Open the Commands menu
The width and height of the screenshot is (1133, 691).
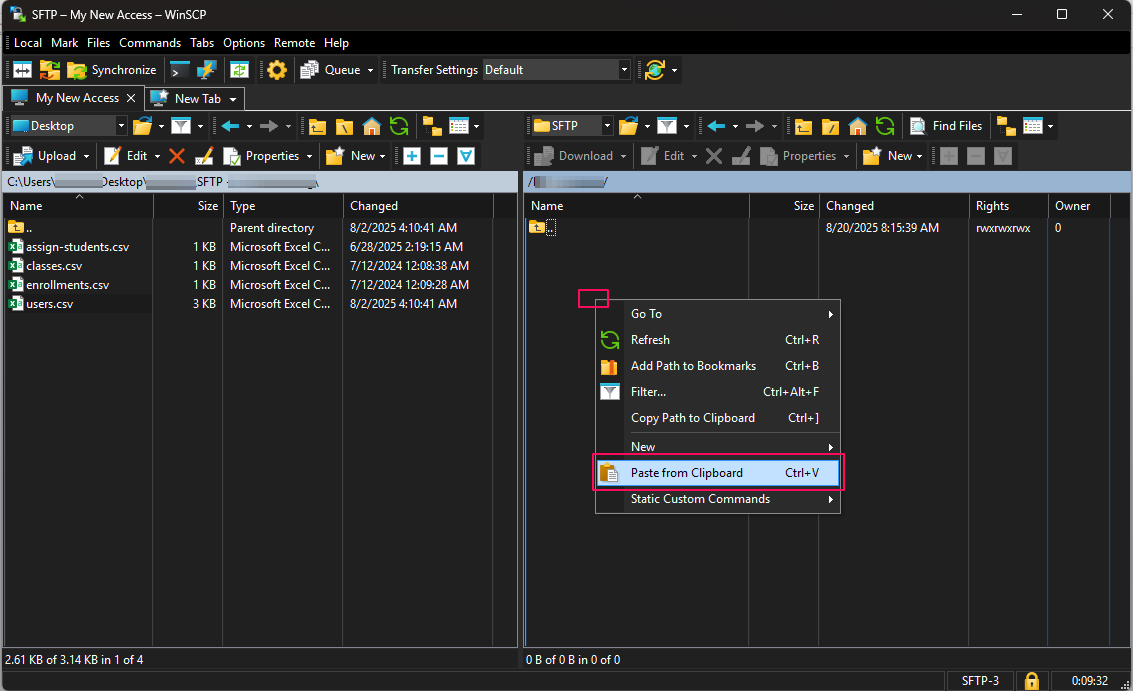pos(150,43)
